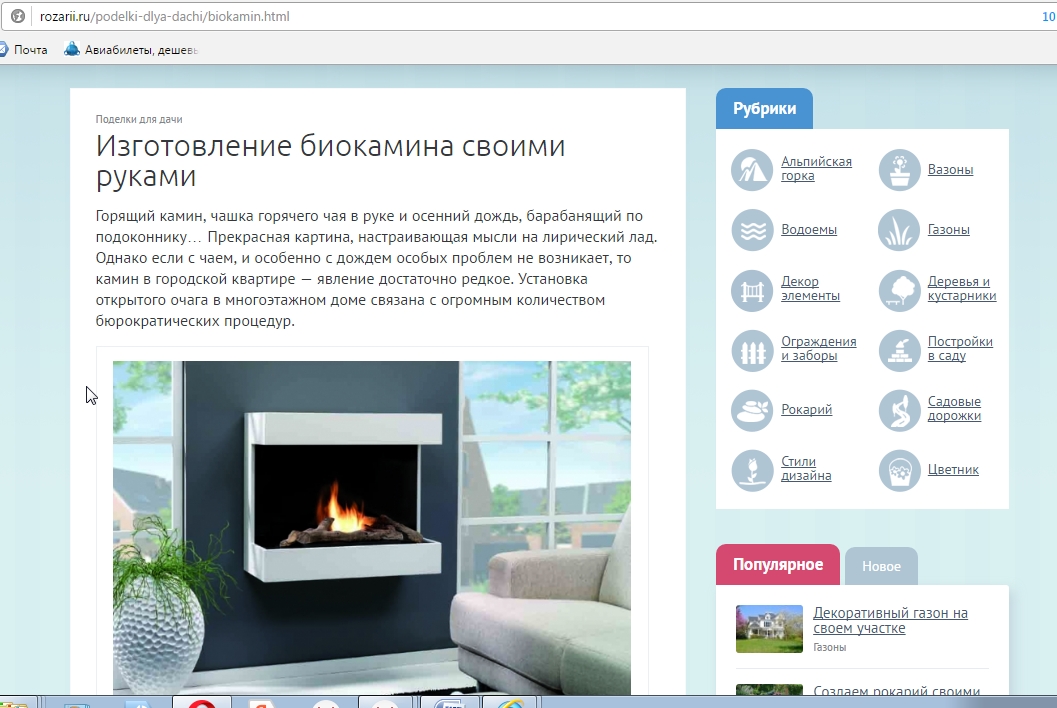Open the Водоемы category link
Viewport: 1057px width, 708px height.
808,230
